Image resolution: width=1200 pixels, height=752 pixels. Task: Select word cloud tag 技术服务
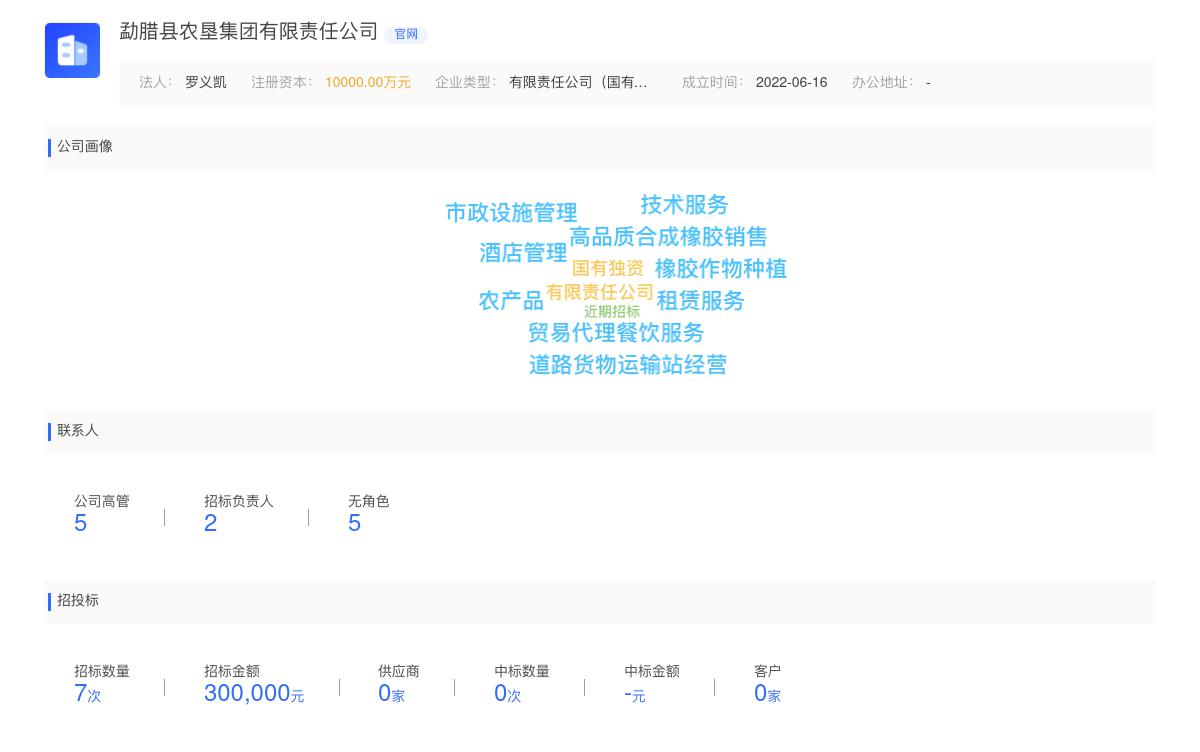click(x=684, y=205)
